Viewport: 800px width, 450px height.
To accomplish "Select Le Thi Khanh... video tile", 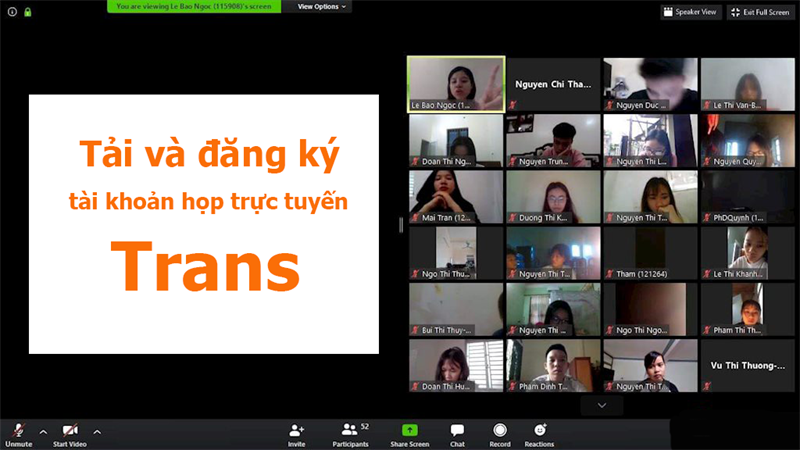I will point(748,253).
